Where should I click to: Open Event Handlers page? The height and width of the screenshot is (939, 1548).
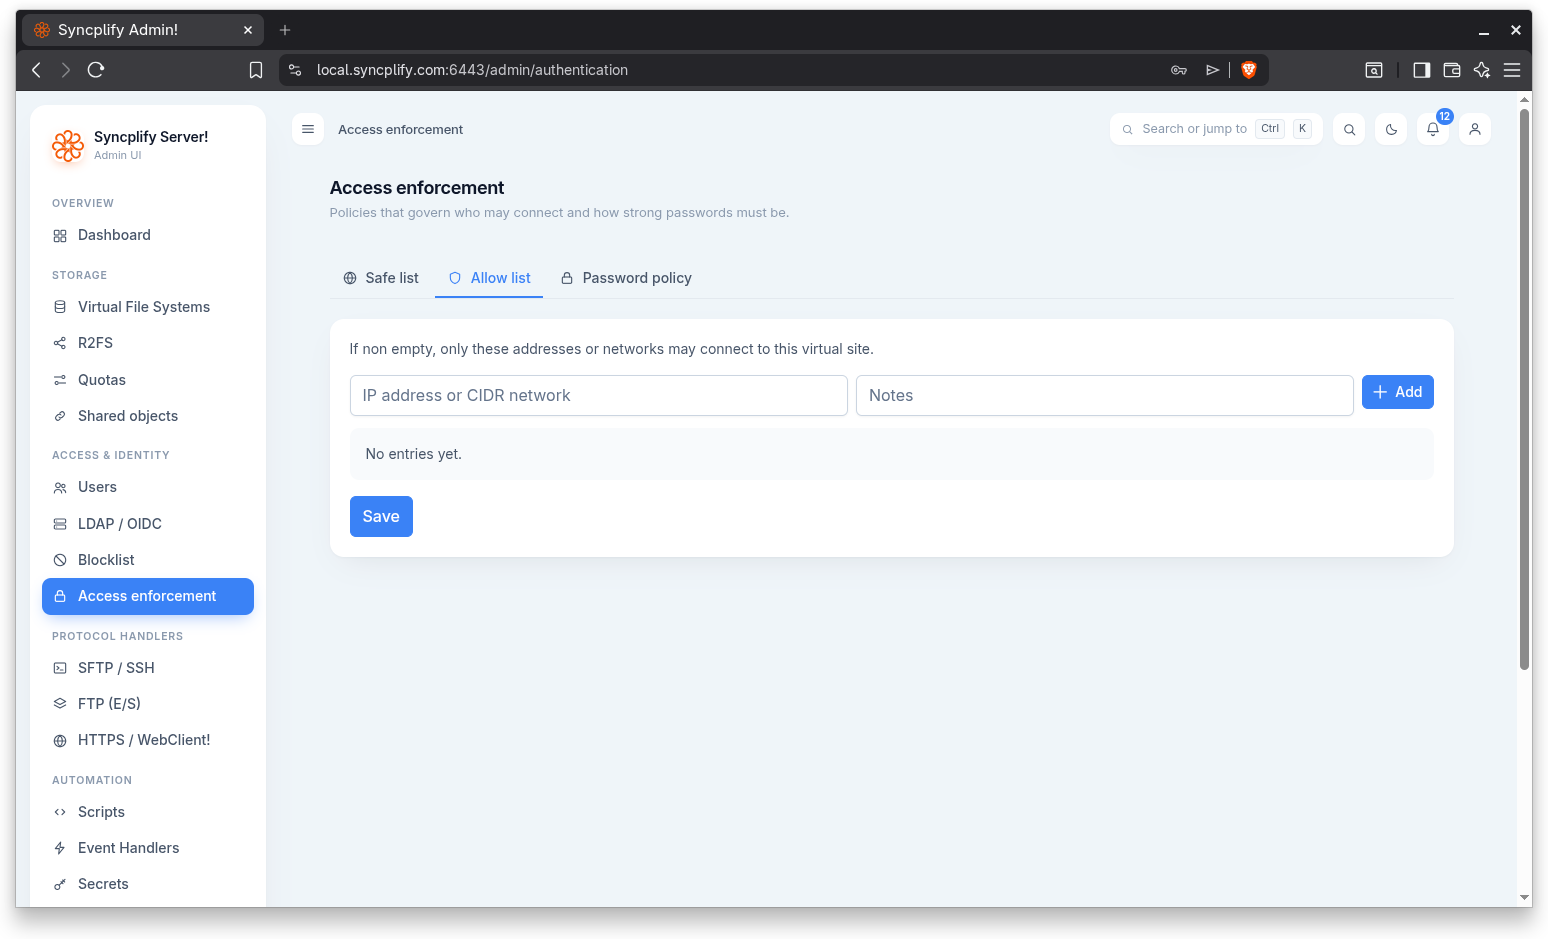(x=148, y=848)
